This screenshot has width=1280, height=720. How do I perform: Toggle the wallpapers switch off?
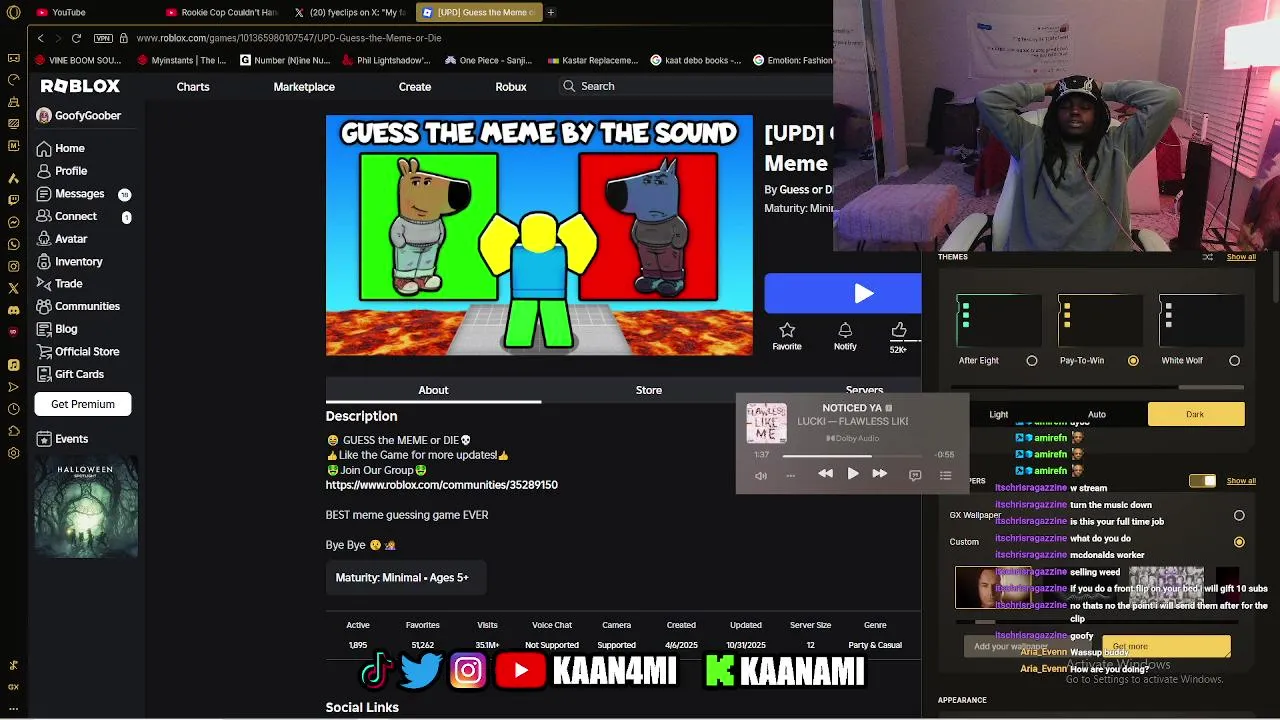pos(1202,481)
